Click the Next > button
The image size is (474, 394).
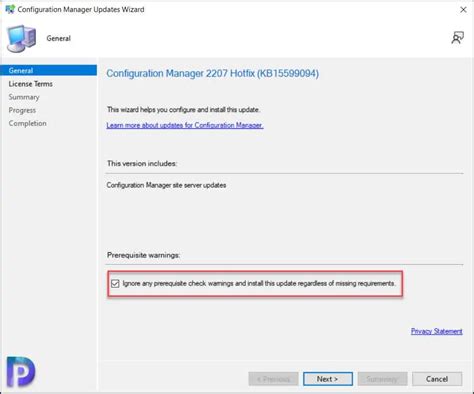coord(328,379)
